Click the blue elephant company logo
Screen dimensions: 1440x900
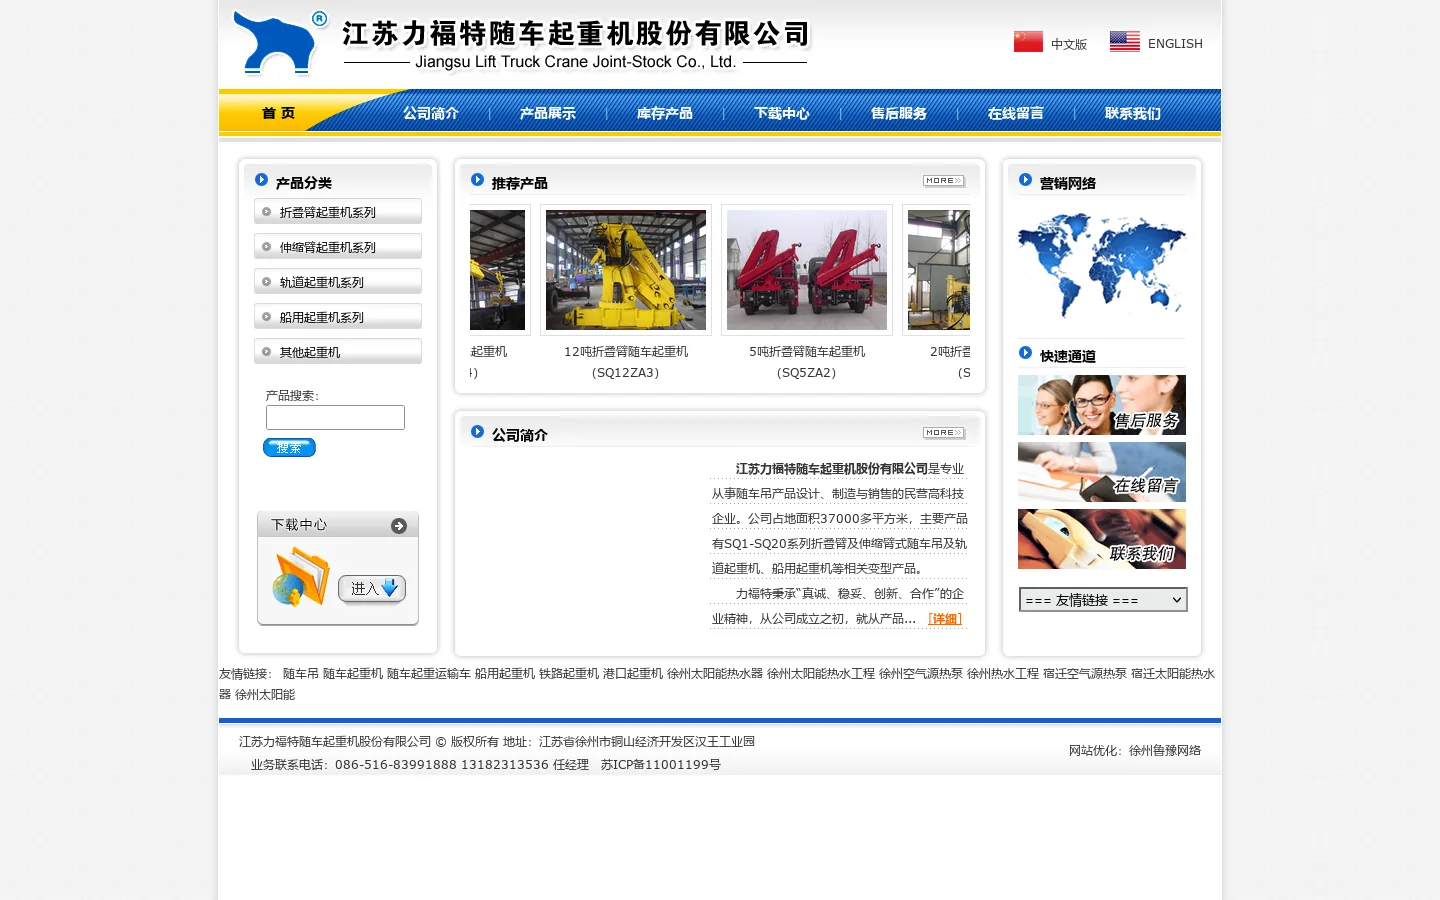280,43
